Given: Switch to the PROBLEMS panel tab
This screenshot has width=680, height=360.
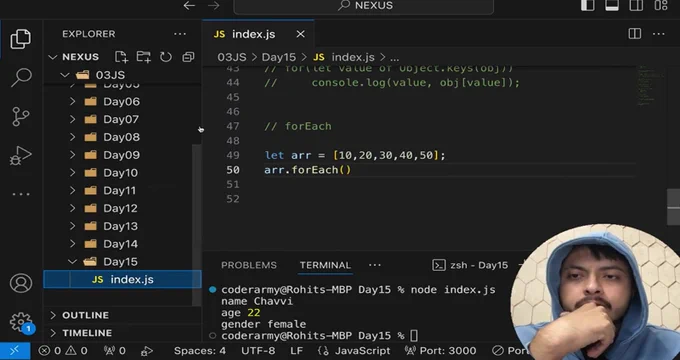Looking at the screenshot, I should [x=249, y=265].
